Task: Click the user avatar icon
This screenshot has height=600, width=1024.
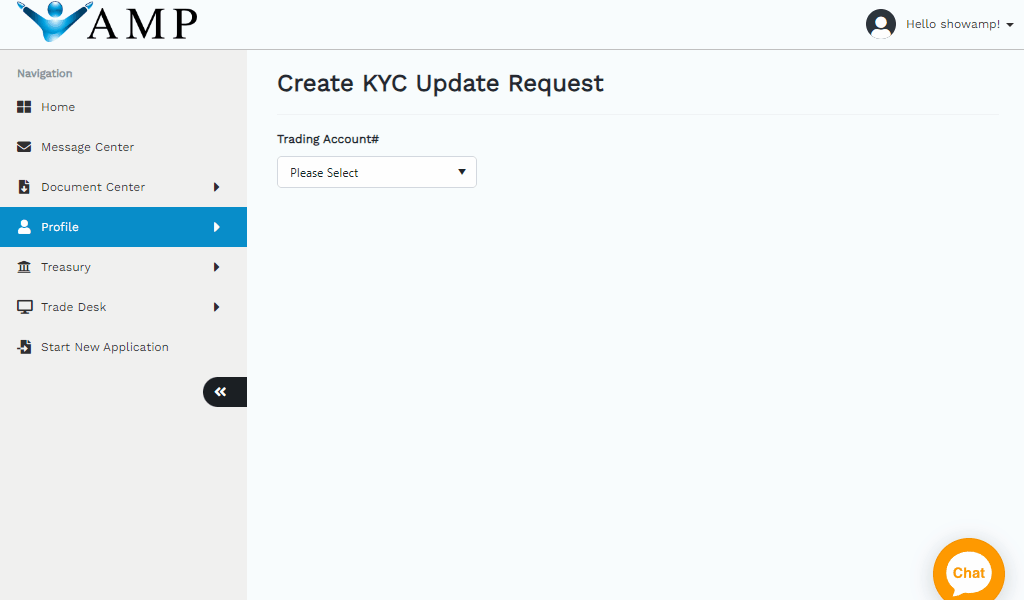Action: (881, 24)
